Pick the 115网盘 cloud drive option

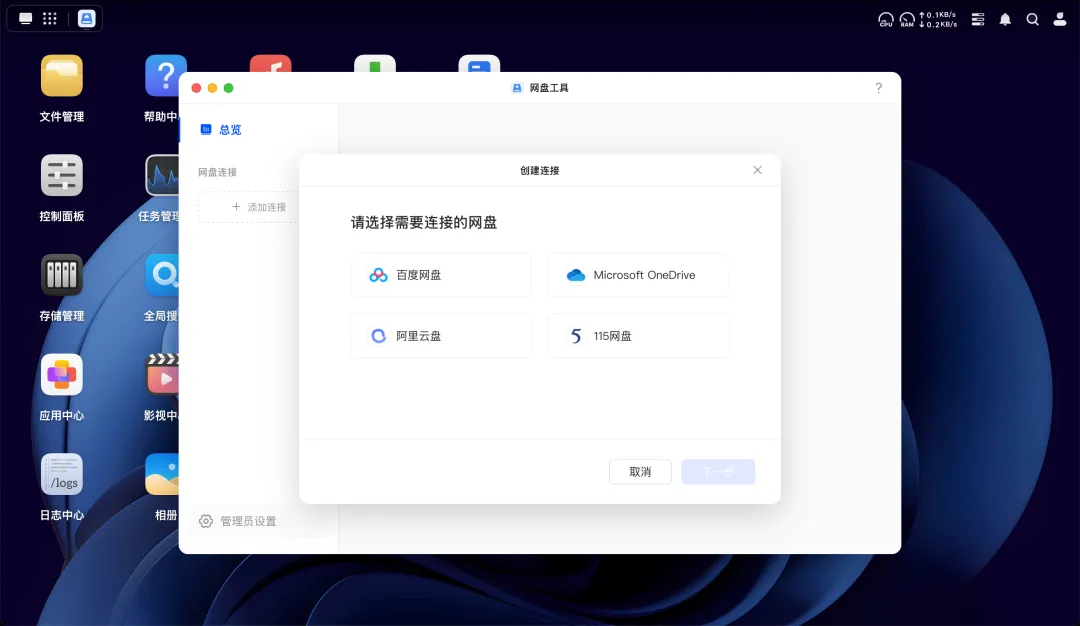[638, 336]
